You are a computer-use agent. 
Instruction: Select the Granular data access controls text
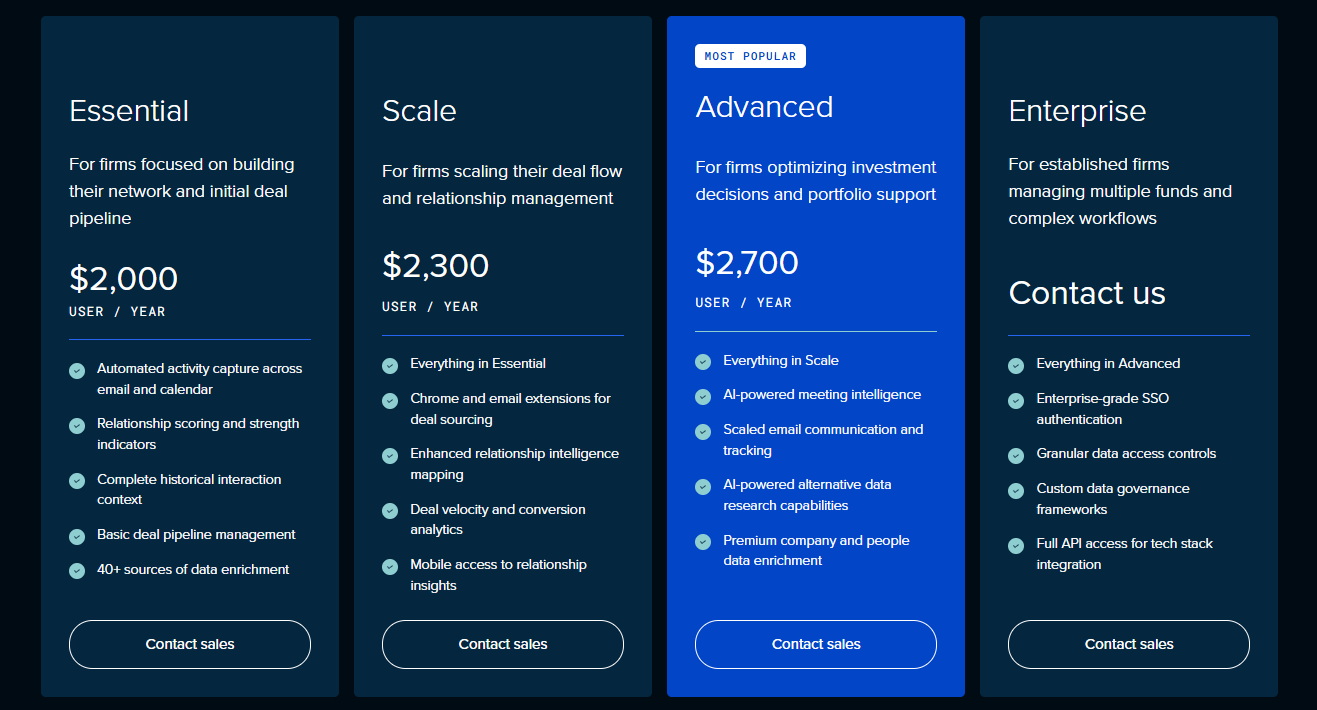(1126, 453)
